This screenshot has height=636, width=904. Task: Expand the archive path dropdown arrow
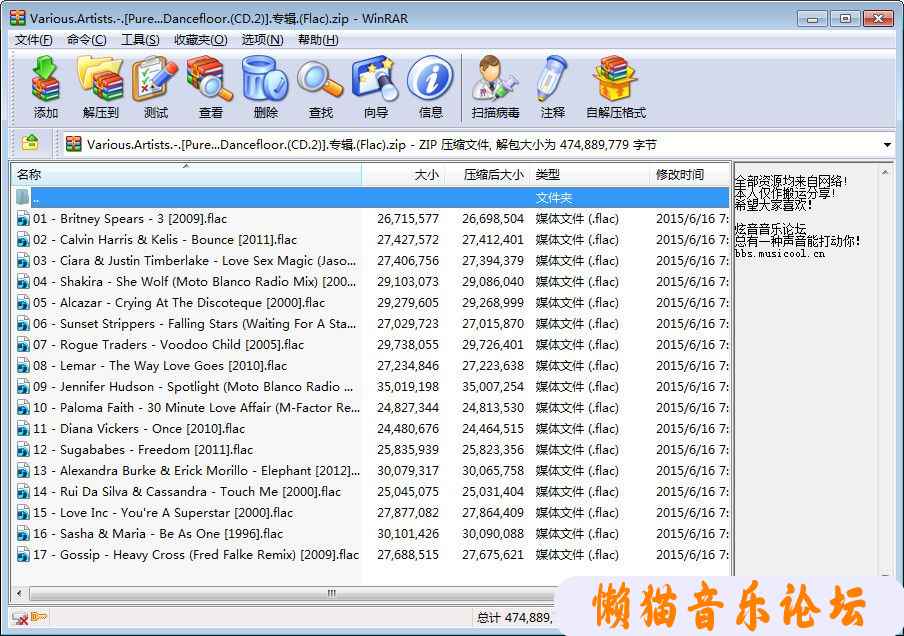[887, 145]
